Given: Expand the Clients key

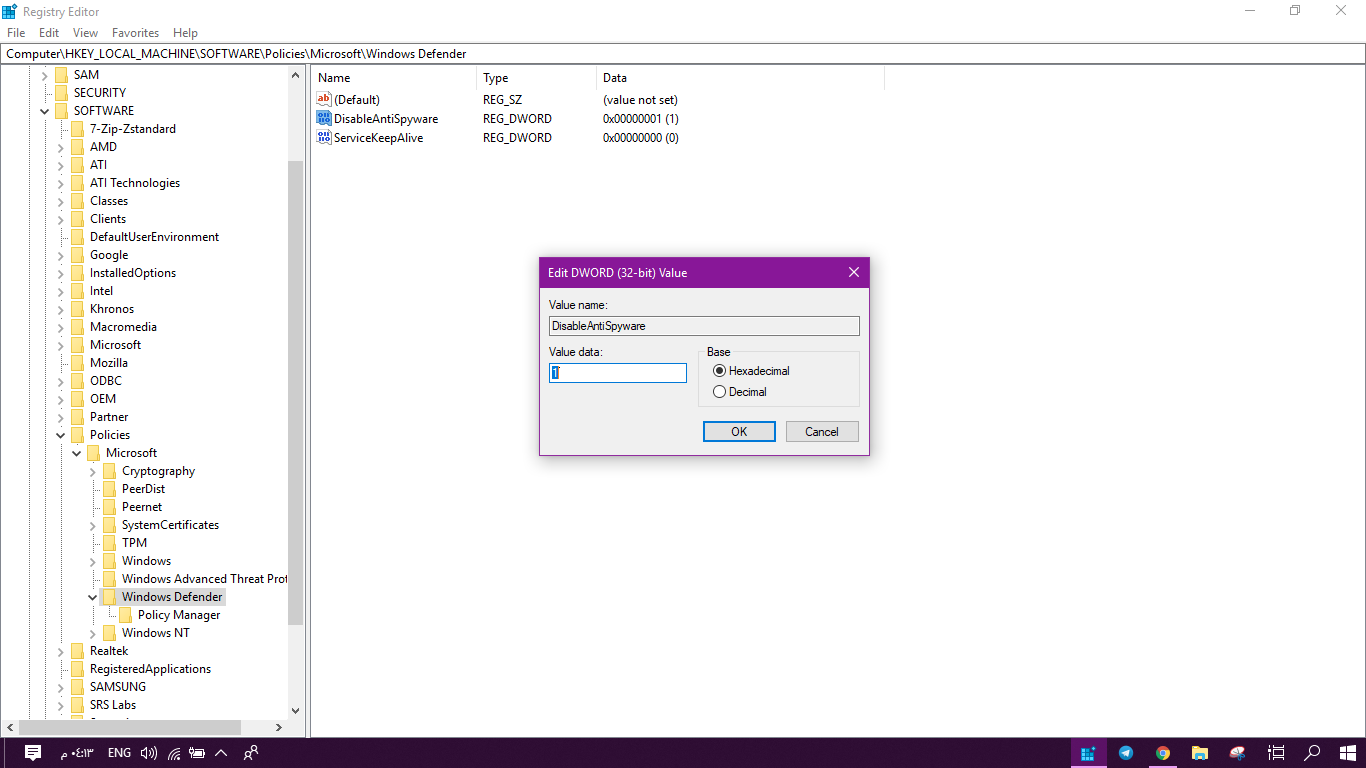Looking at the screenshot, I should click(60, 219).
